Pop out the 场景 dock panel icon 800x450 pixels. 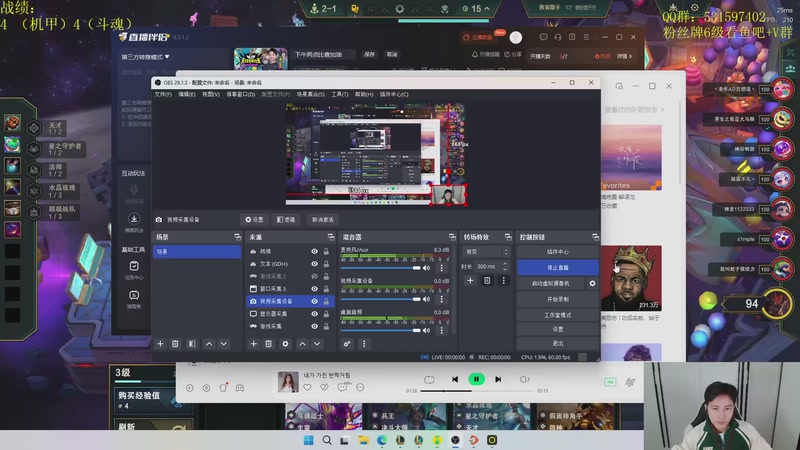(237, 237)
